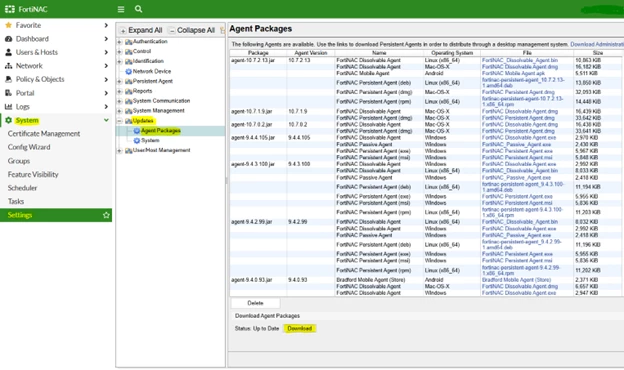624x370 pixels.
Task: Expand the Logs menu chevron
Action: tap(106, 106)
